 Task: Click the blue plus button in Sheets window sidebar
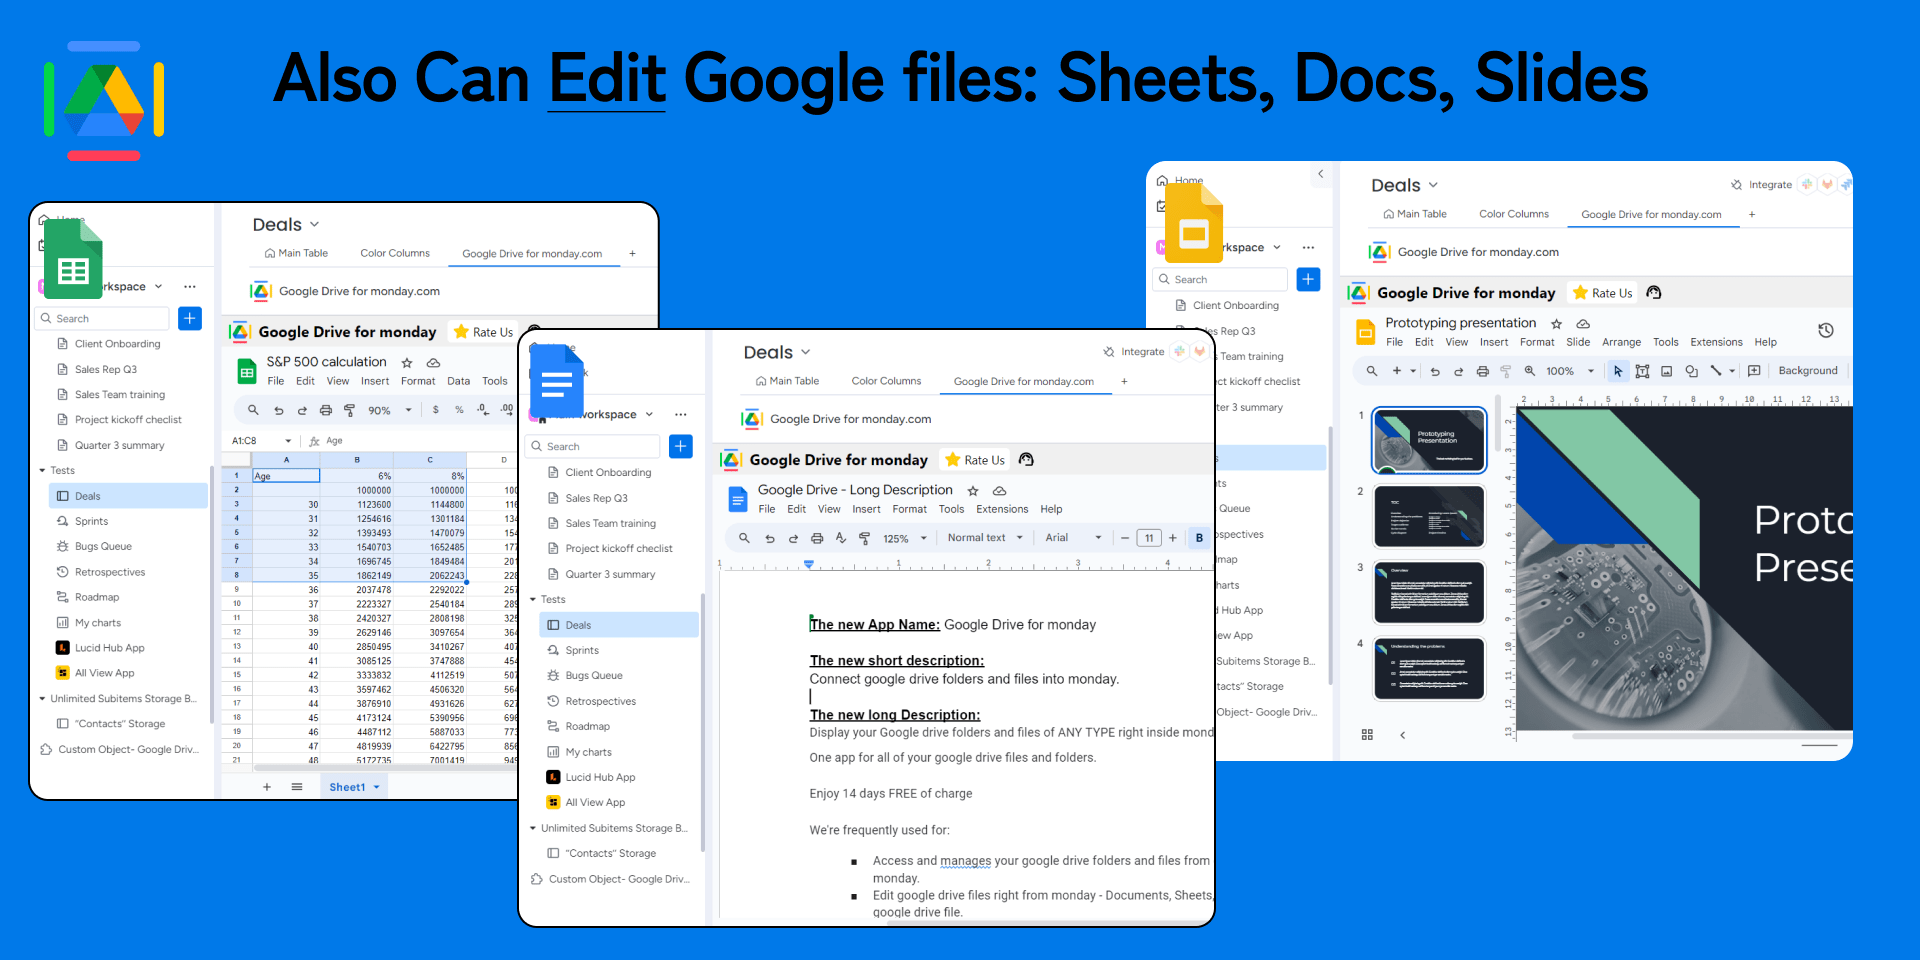[190, 318]
